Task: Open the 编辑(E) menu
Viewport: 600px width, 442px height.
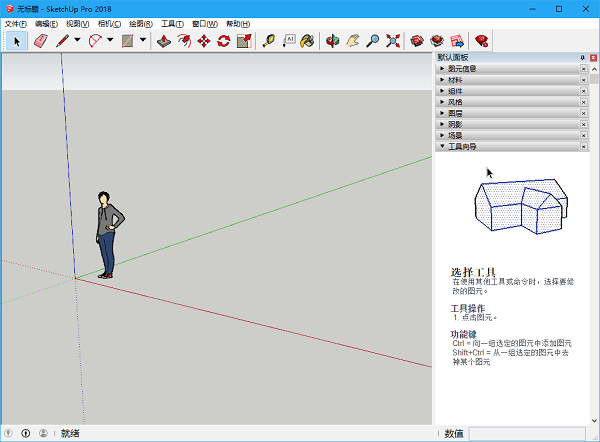Action: click(x=46, y=24)
